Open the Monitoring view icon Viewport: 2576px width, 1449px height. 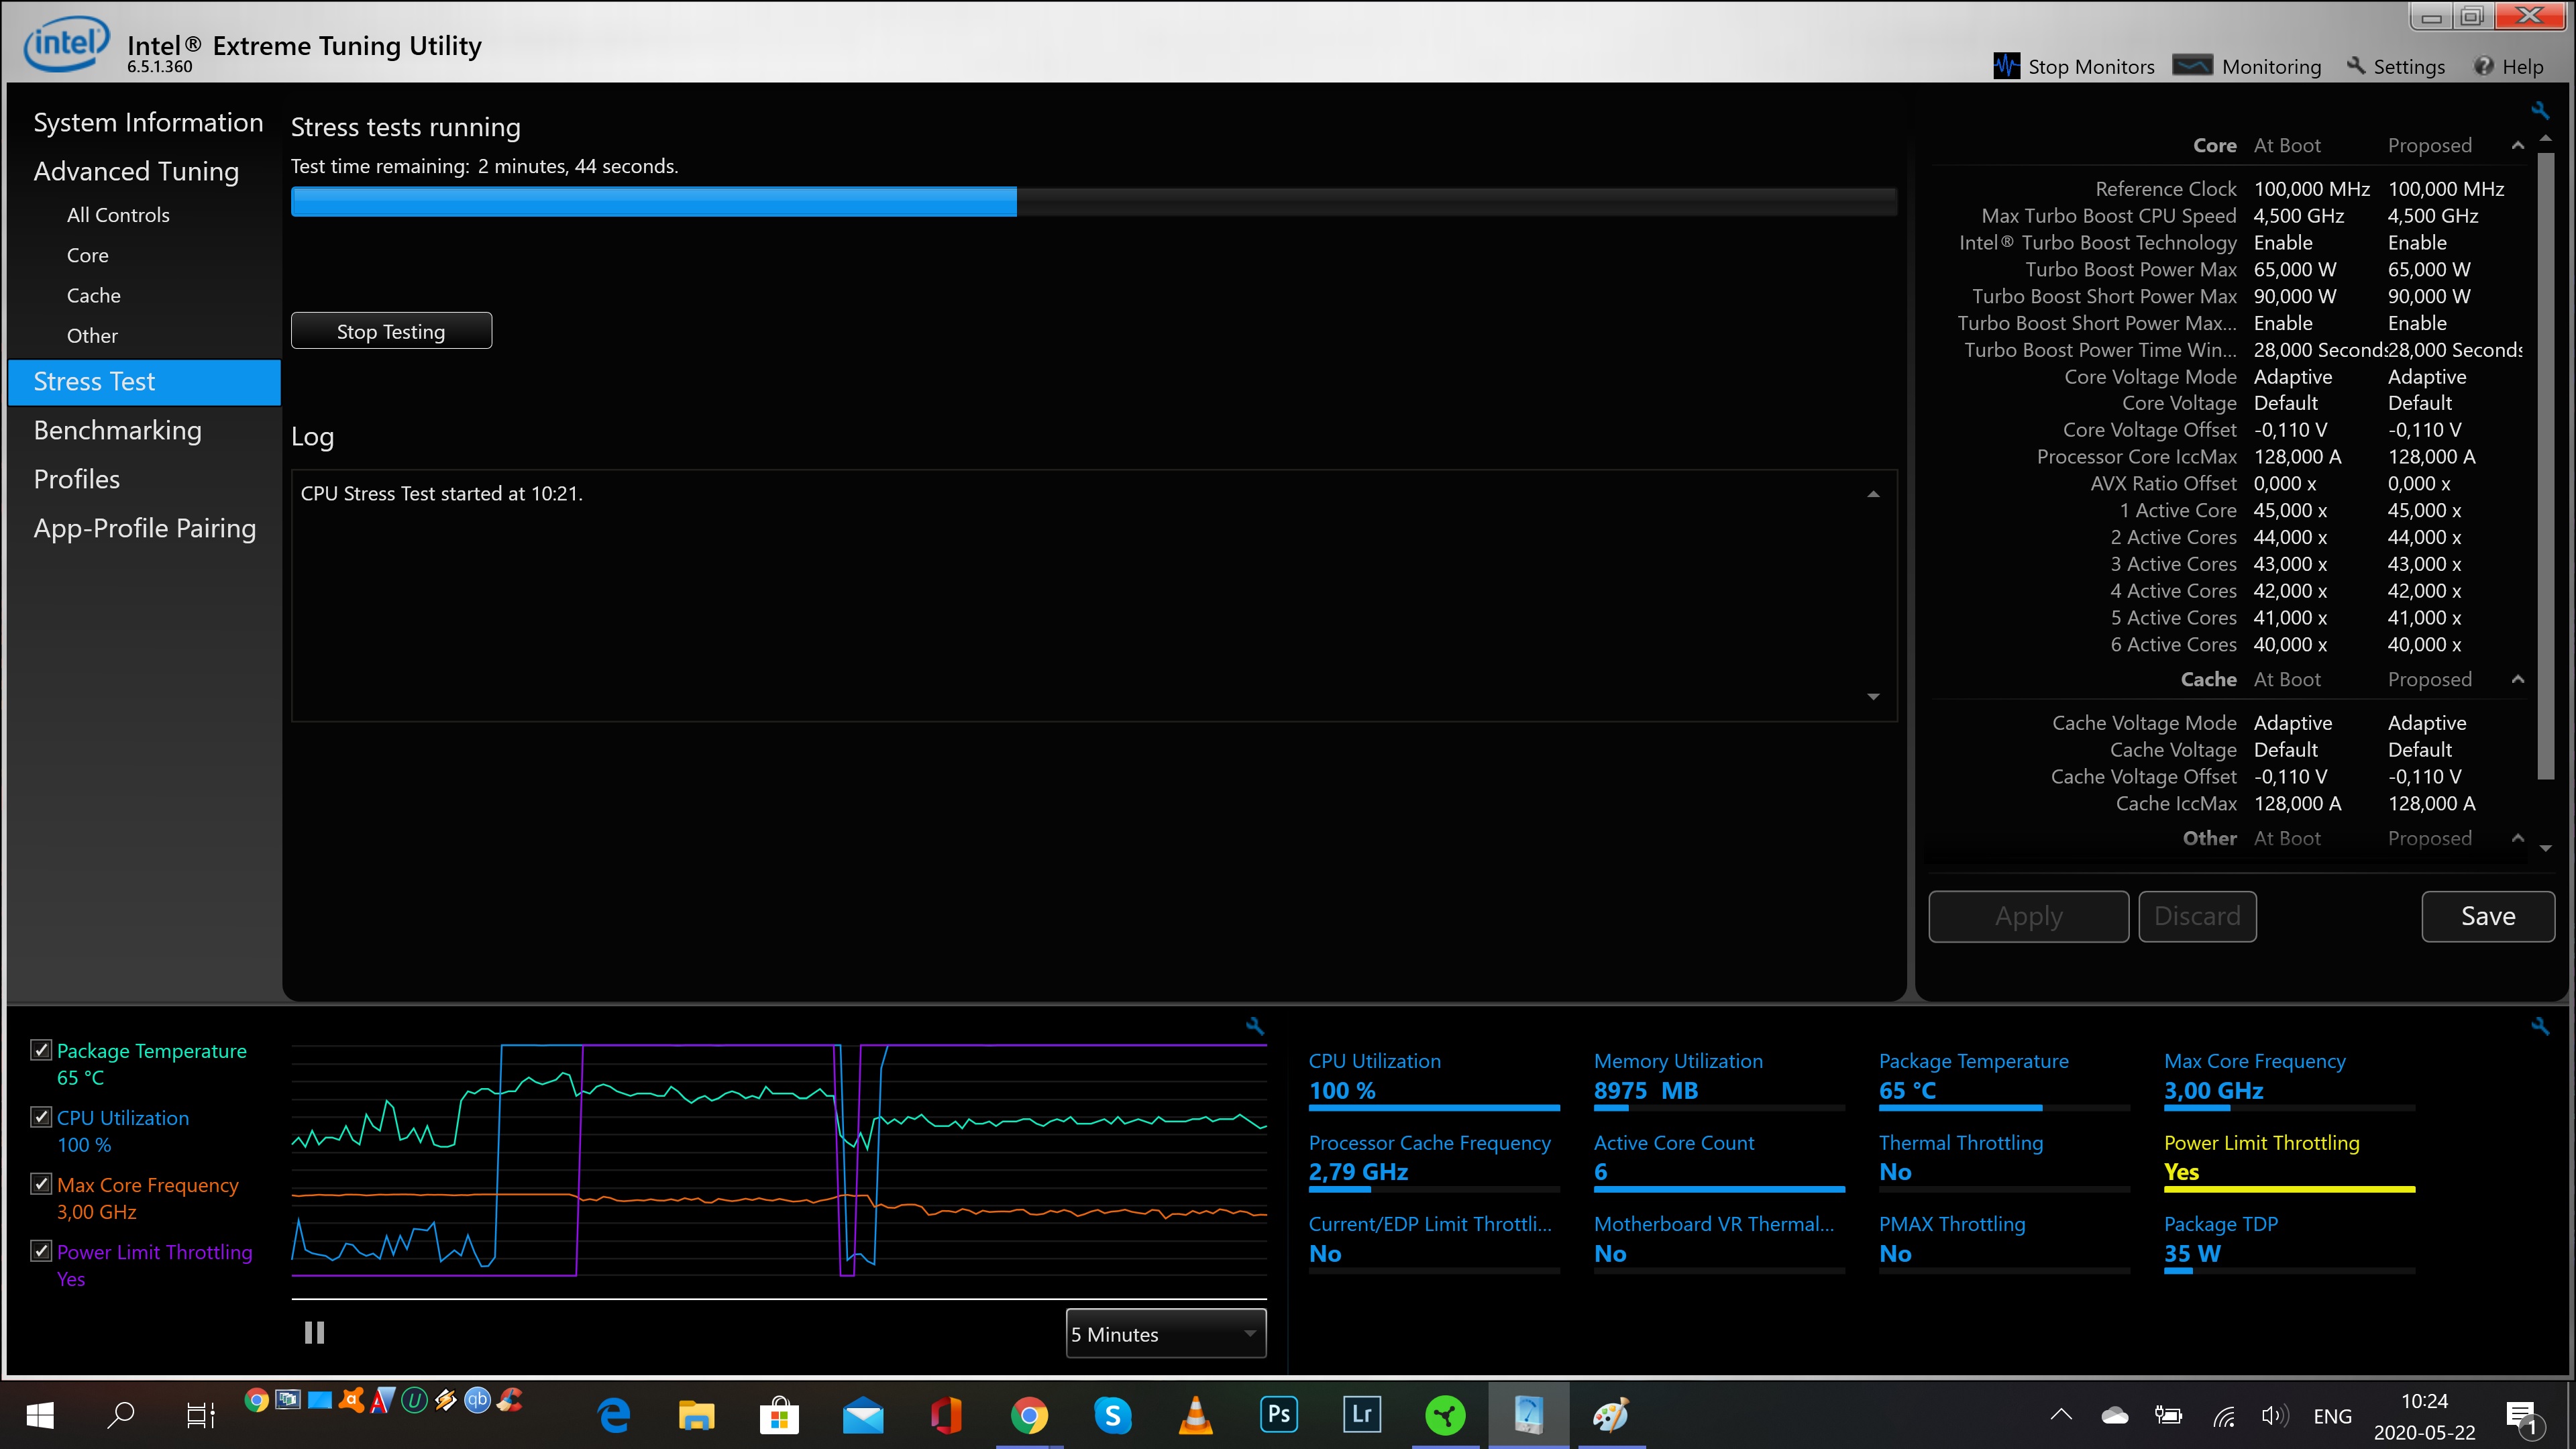pyautogui.click(x=2192, y=66)
